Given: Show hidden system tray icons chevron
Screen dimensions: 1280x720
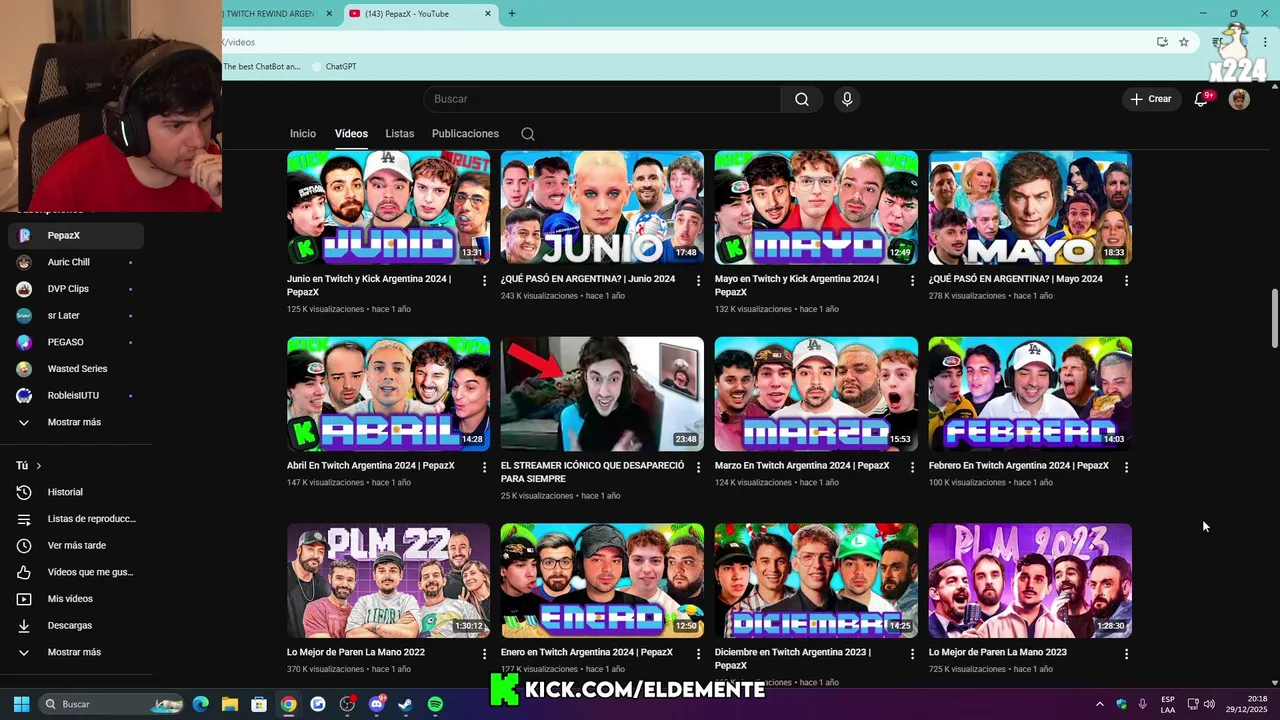Looking at the screenshot, I should click(x=1099, y=704).
